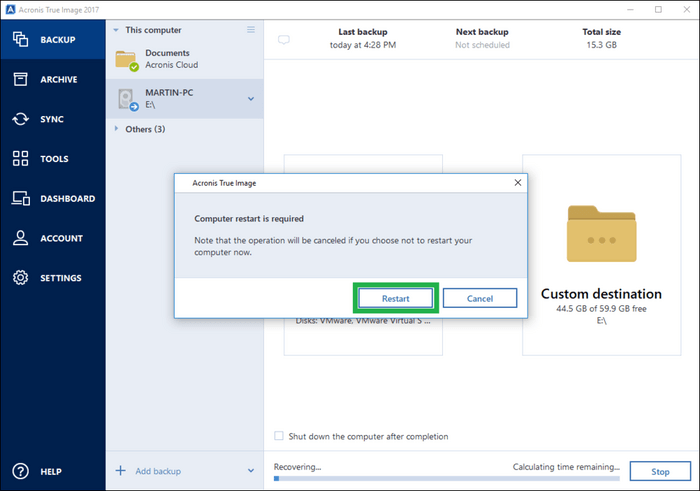Stop the recovery operation
This screenshot has width=700, height=491.
point(660,471)
